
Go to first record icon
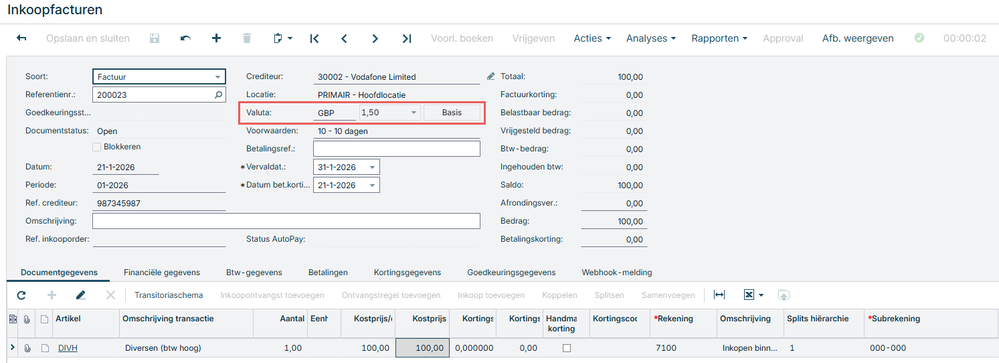[314, 38]
